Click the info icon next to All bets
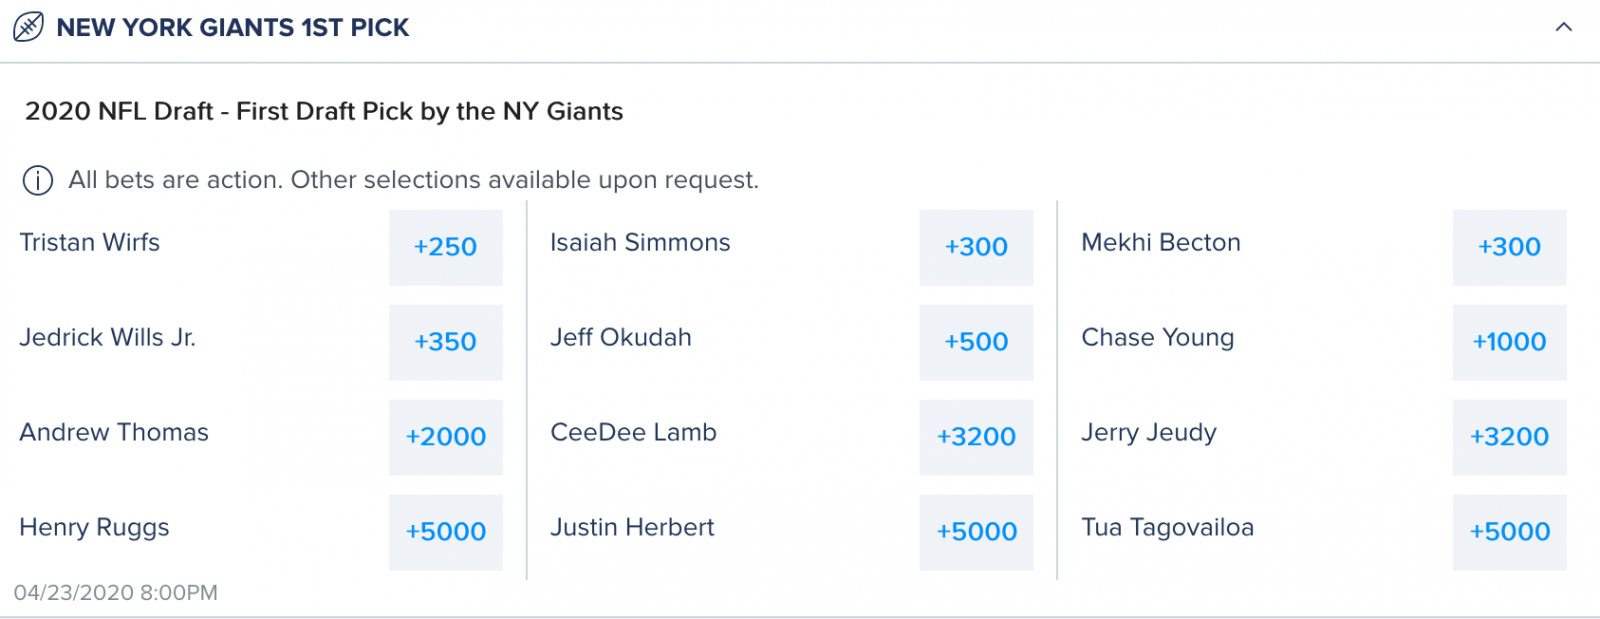This screenshot has height=619, width=1600. [38, 181]
